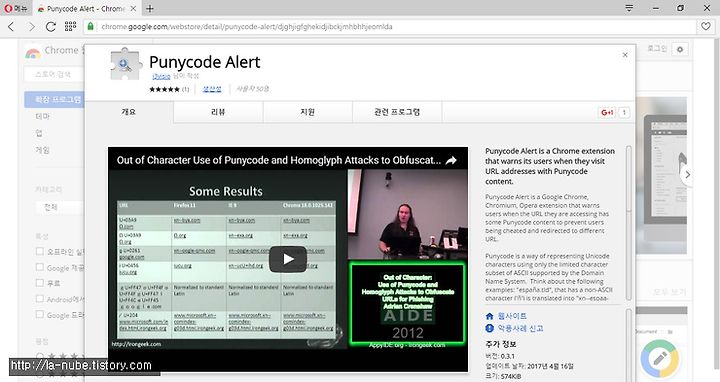Open the 웹사이트 link
Screen dimensions: 720x382
[x=512, y=316]
